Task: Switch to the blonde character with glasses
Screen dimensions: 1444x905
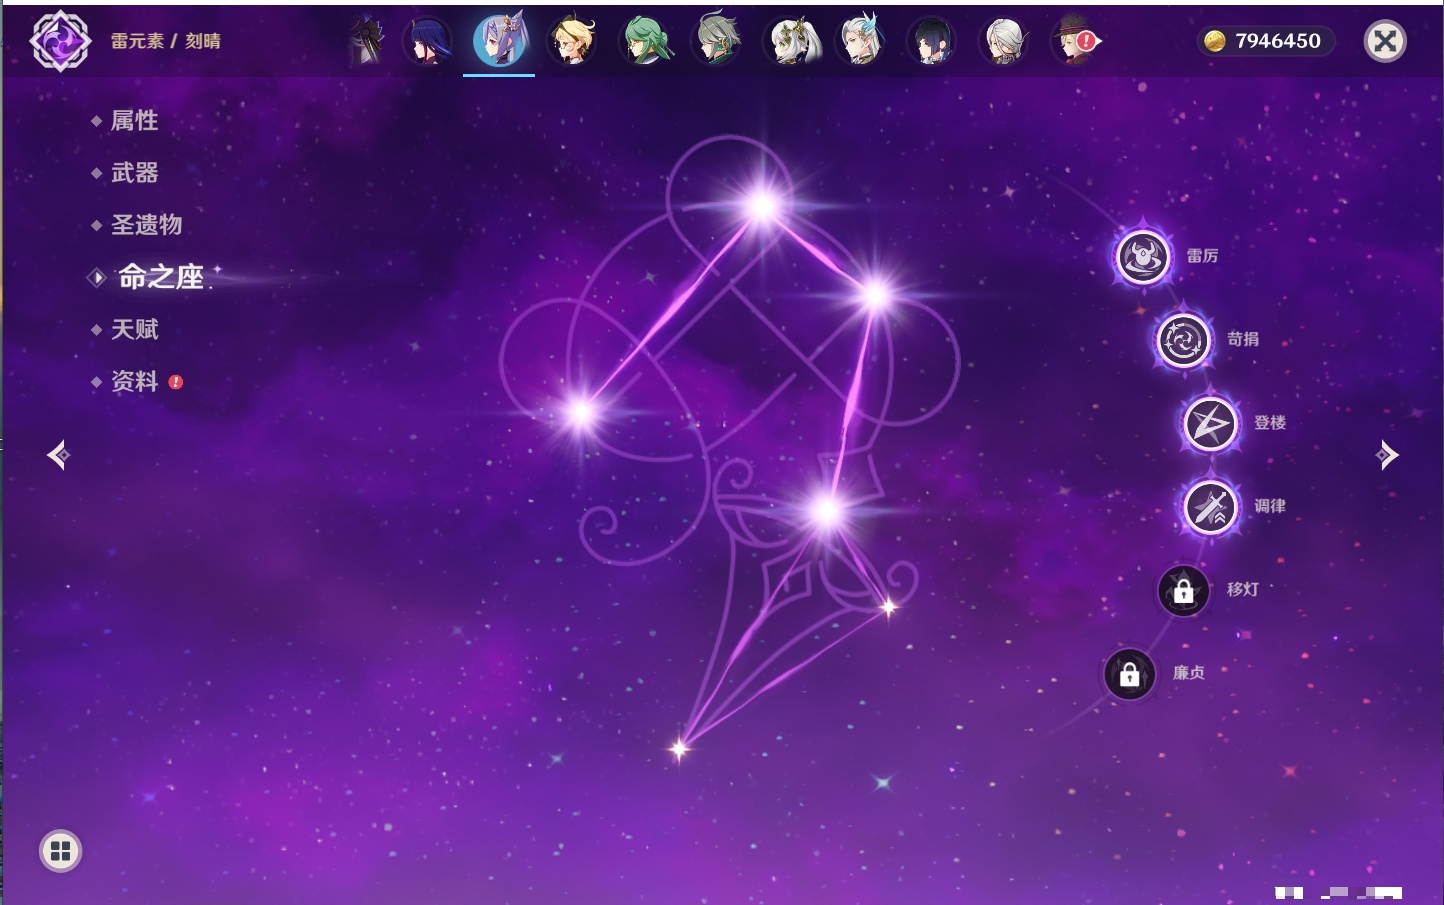Action: click(572, 42)
